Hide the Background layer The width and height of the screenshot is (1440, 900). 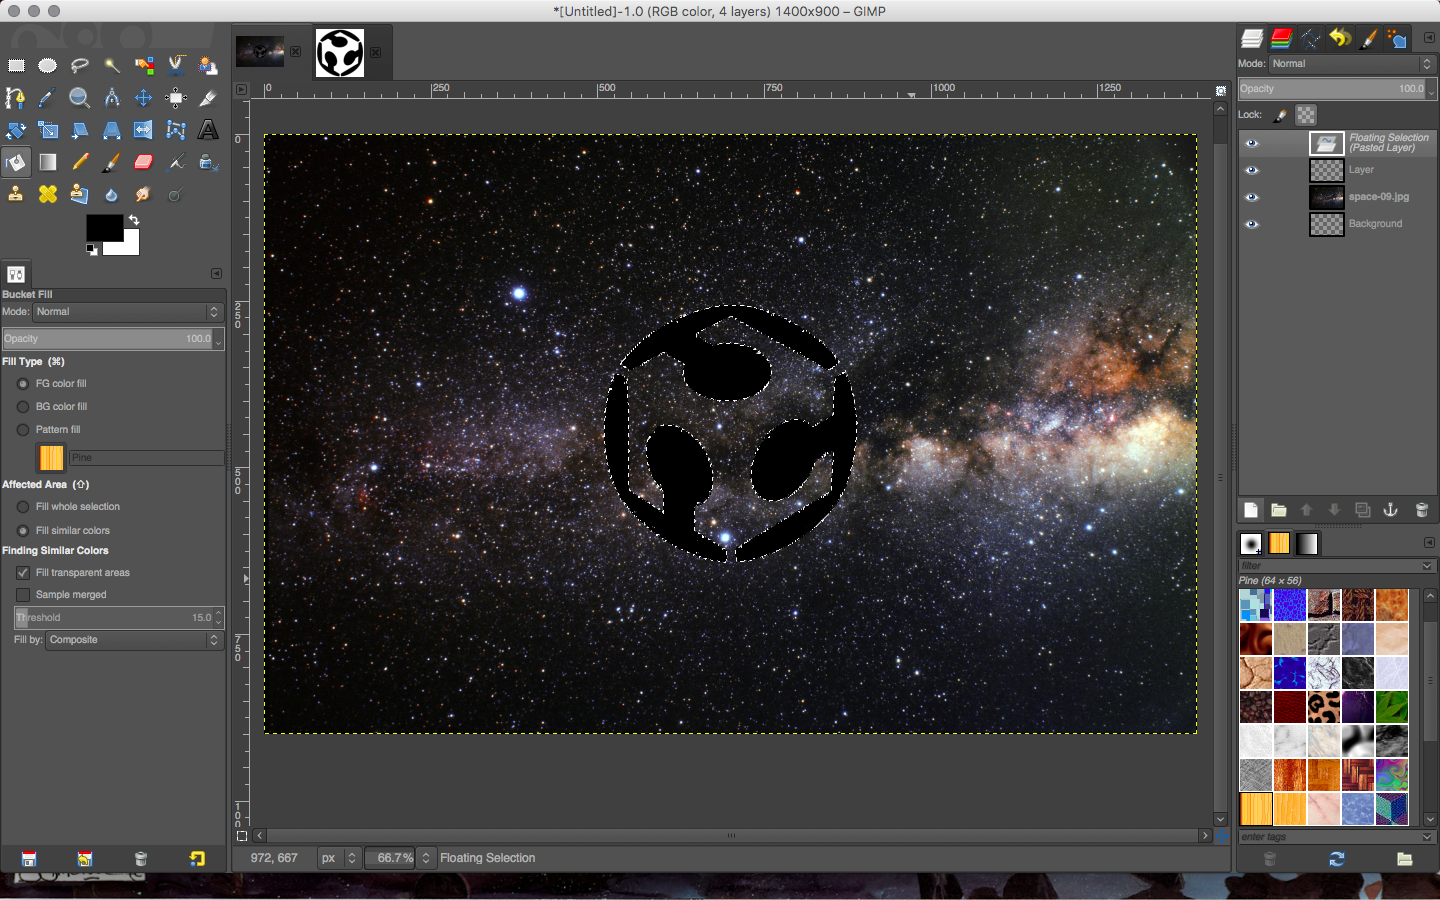[1251, 224]
